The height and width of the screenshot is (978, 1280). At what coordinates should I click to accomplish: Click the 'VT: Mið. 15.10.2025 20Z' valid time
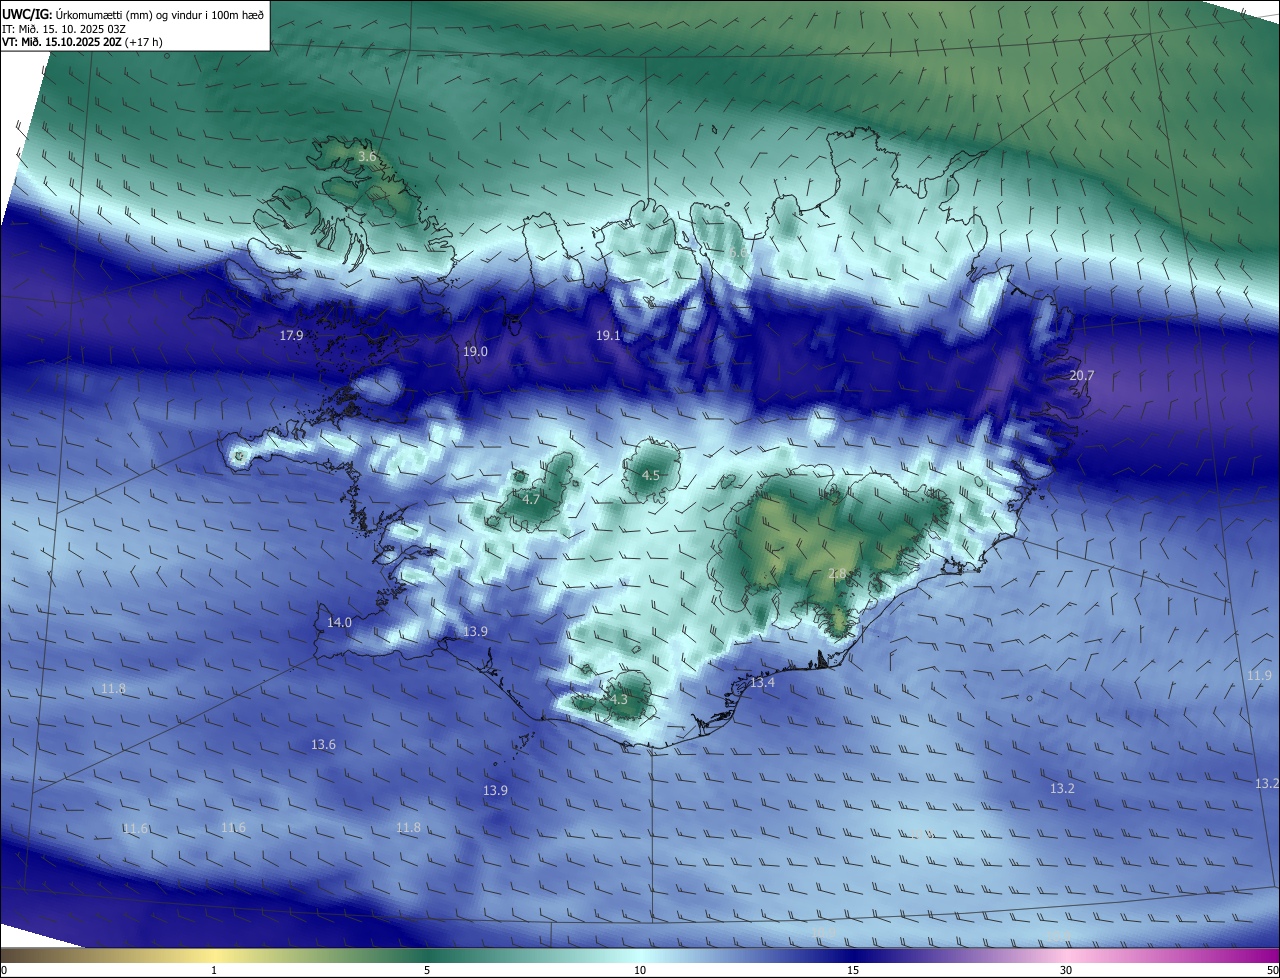(63, 42)
